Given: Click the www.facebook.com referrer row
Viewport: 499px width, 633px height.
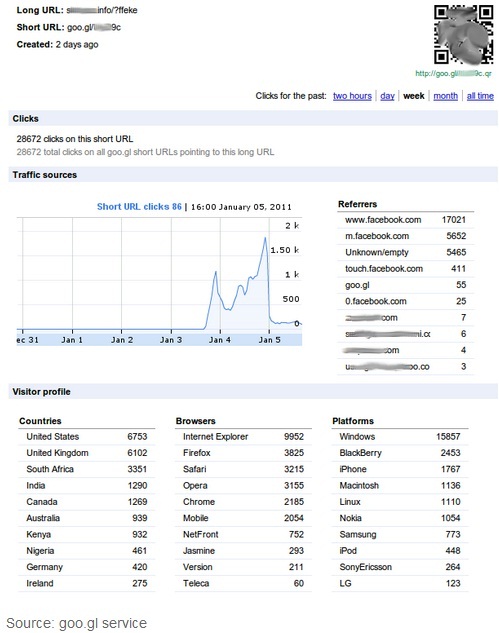Looking at the screenshot, I should point(405,220).
